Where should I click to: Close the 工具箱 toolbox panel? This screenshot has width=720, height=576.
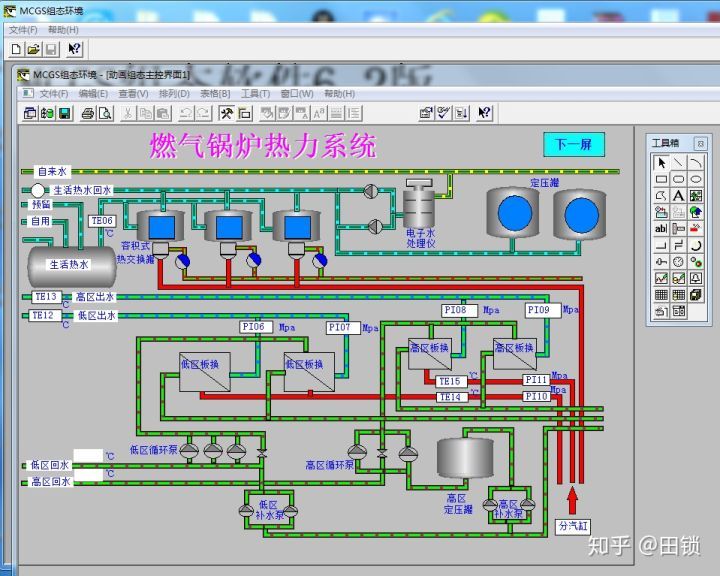(x=702, y=143)
